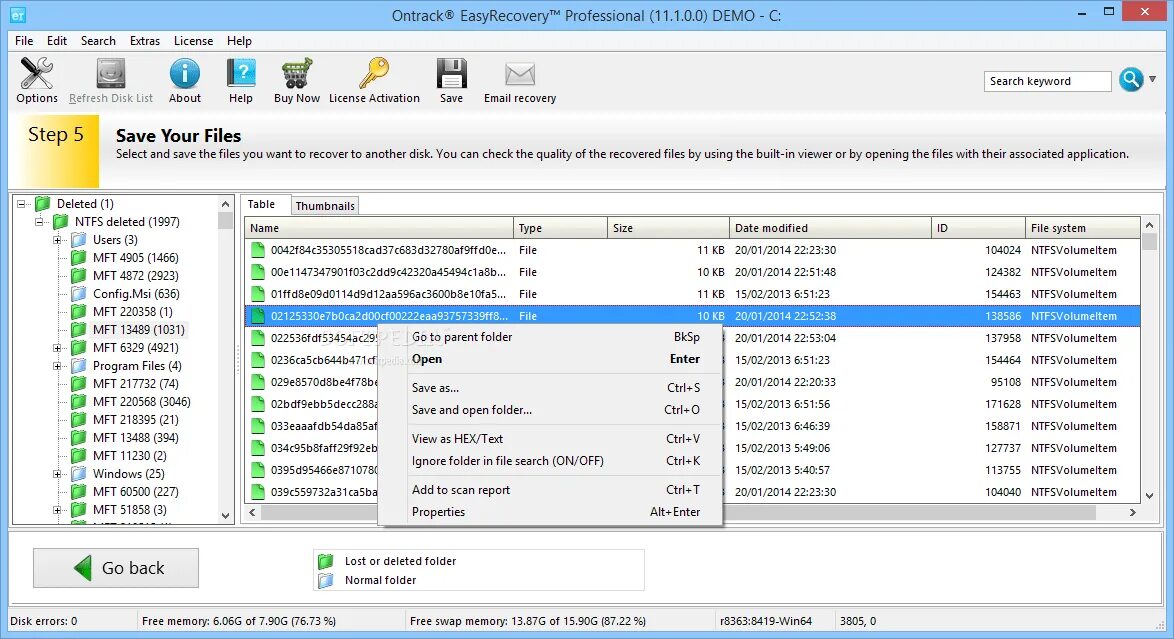This screenshot has width=1174, height=639.
Task: Sort by the Type column header
Action: [560, 228]
